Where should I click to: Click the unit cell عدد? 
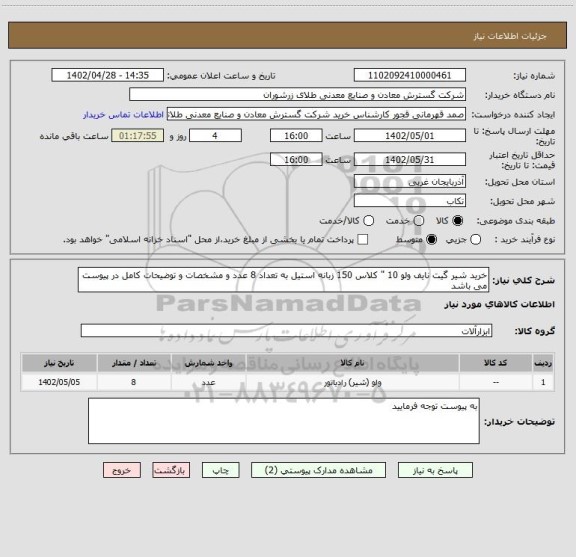tap(208, 382)
